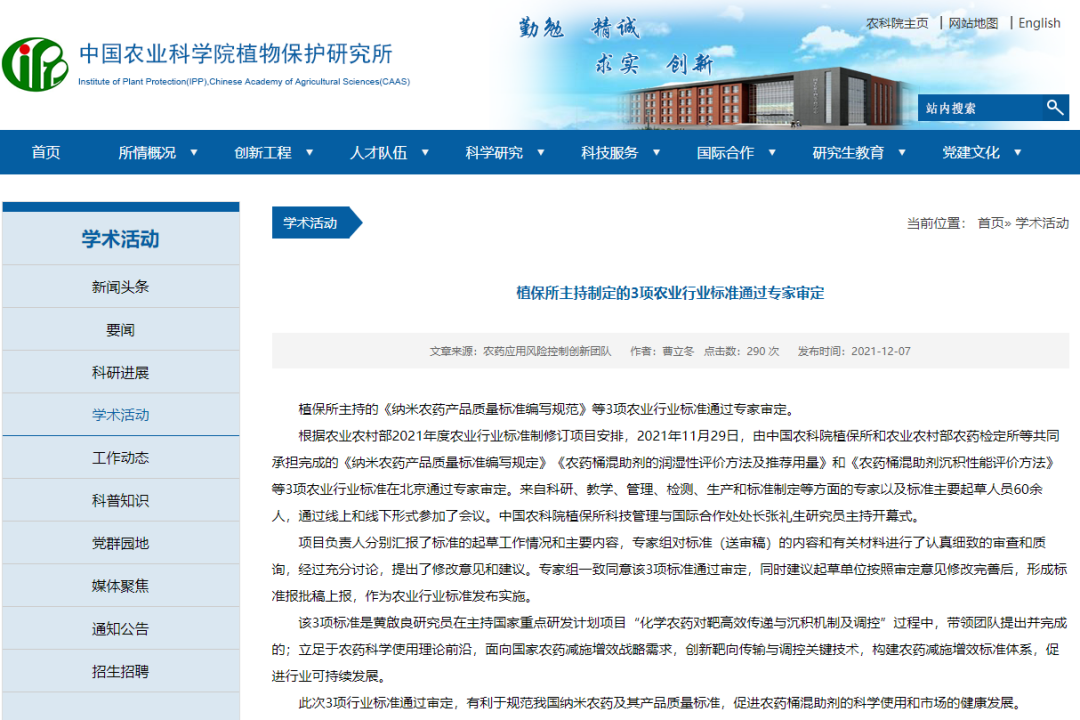Open 国际合作 navigation menu item
This screenshot has height=720, width=1080.
click(725, 152)
